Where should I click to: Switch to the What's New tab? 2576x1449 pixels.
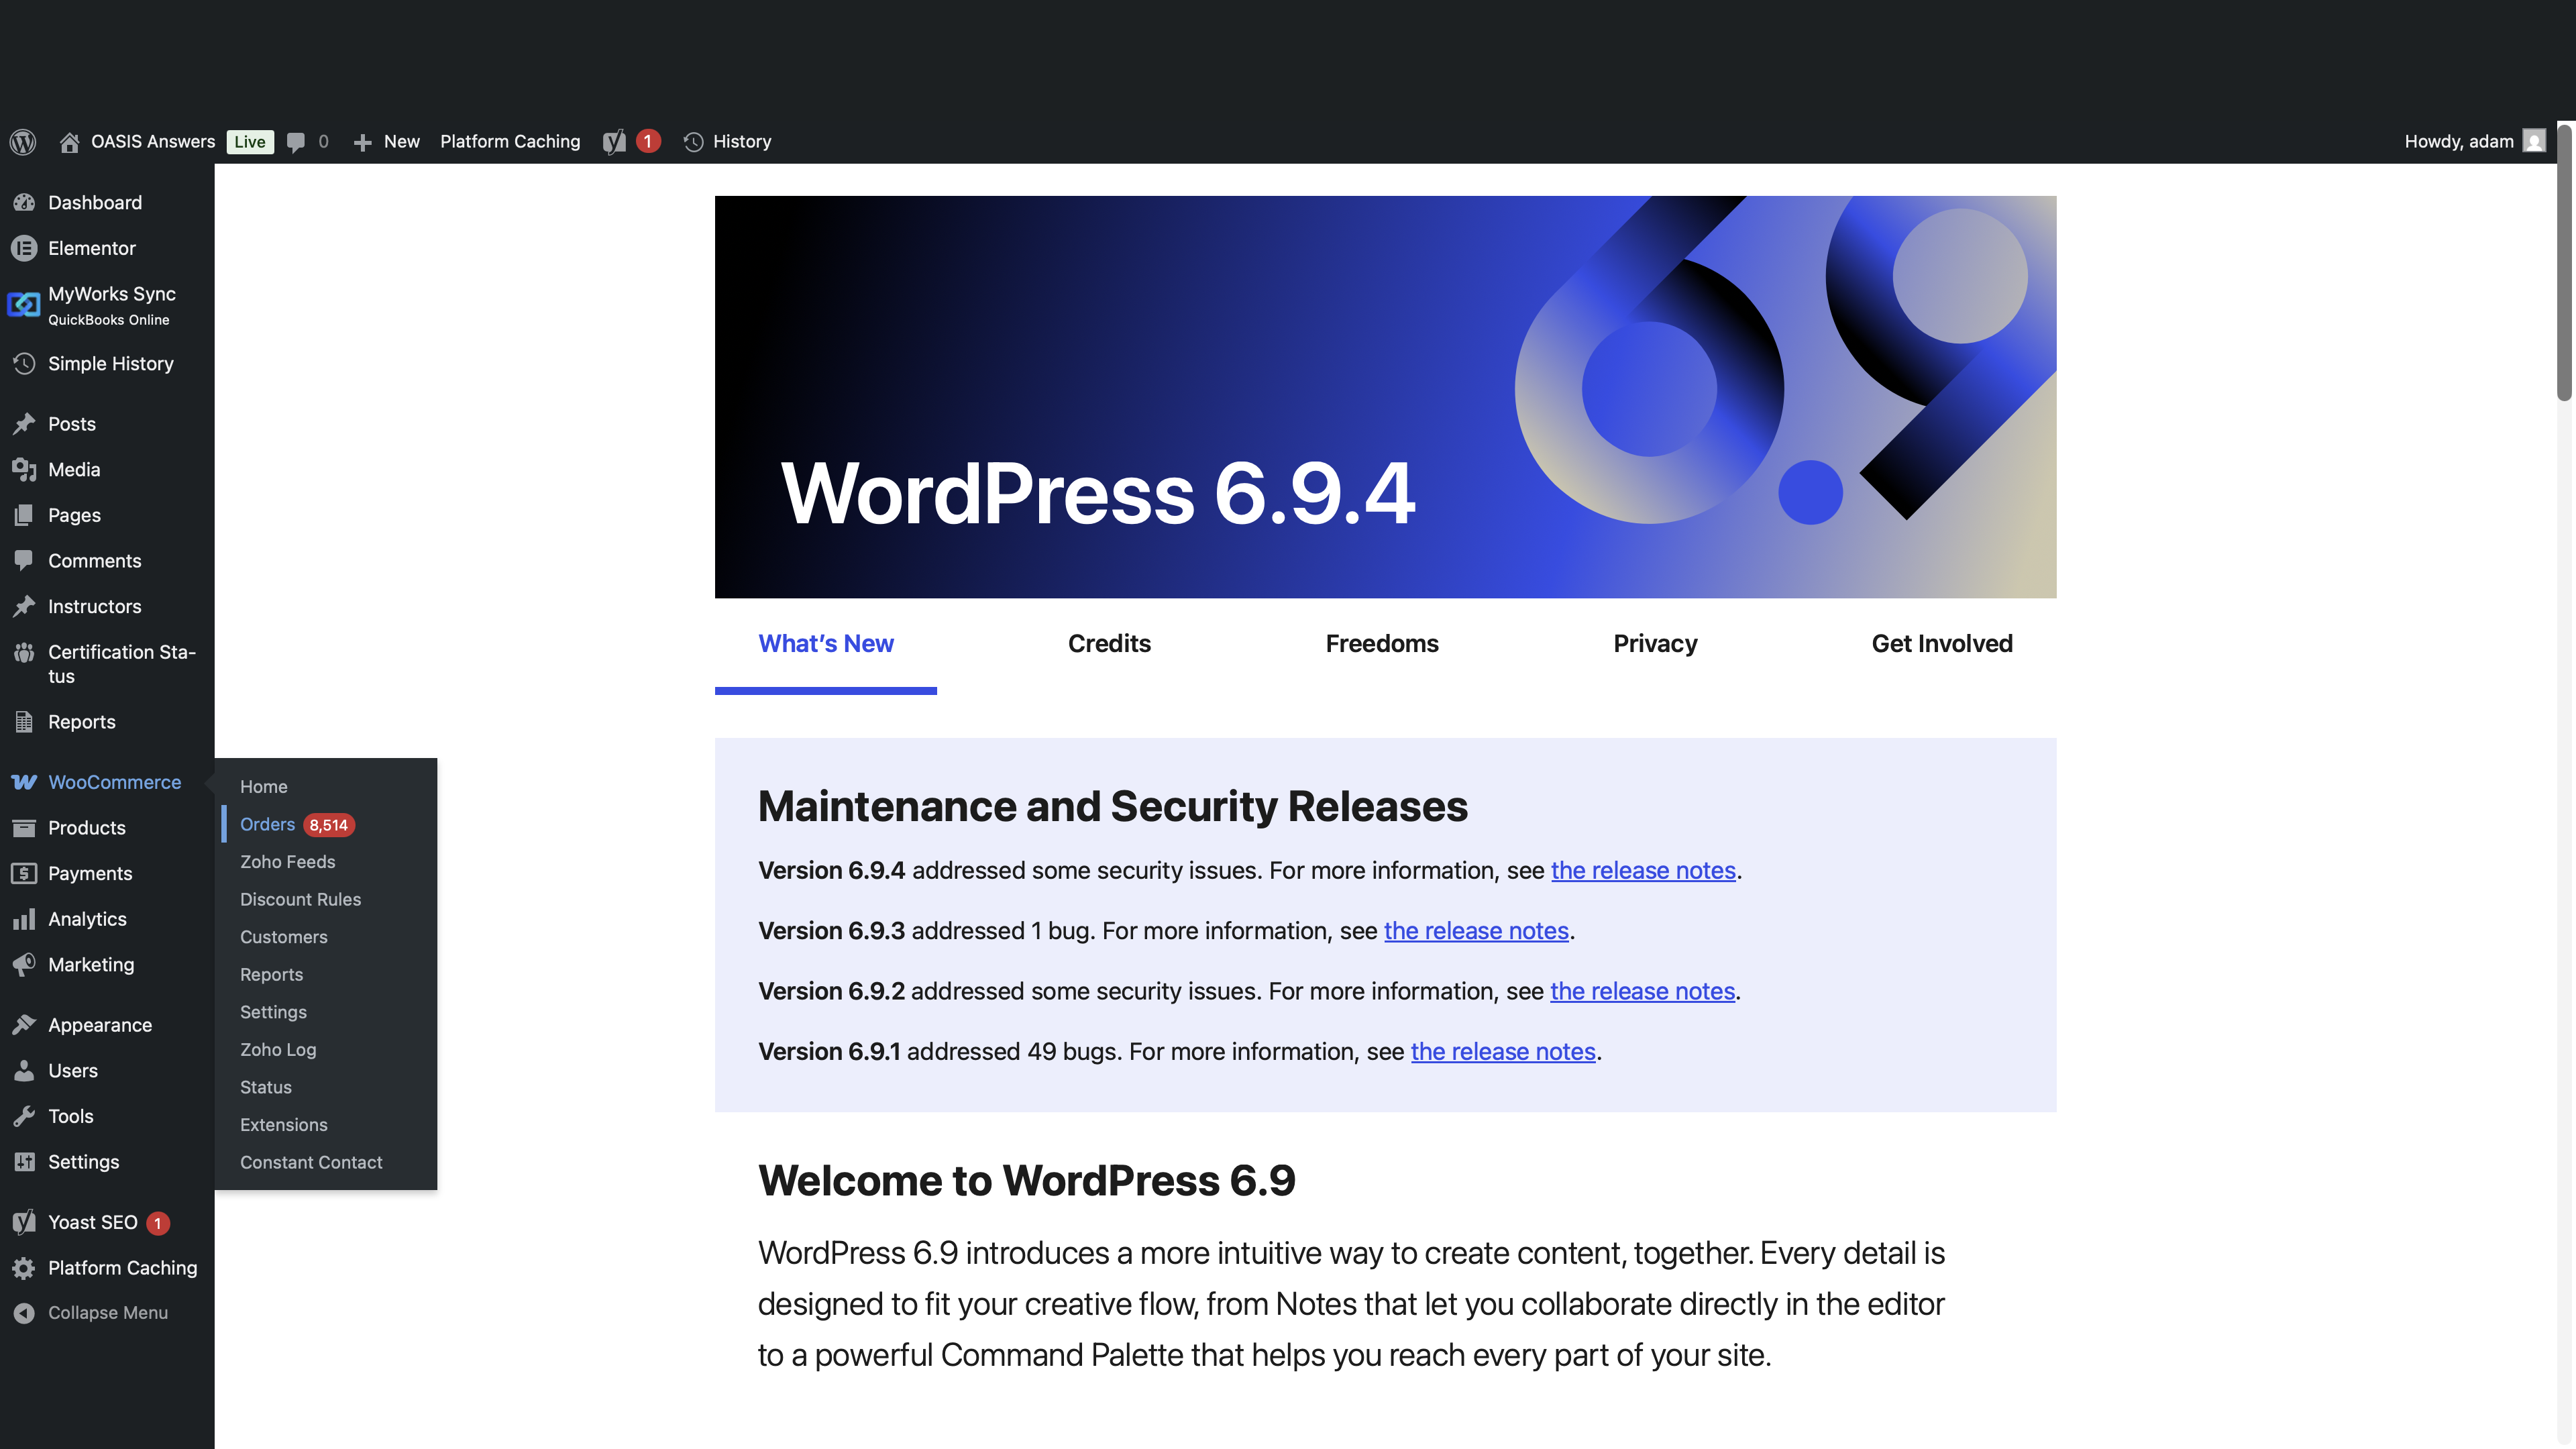(x=826, y=644)
